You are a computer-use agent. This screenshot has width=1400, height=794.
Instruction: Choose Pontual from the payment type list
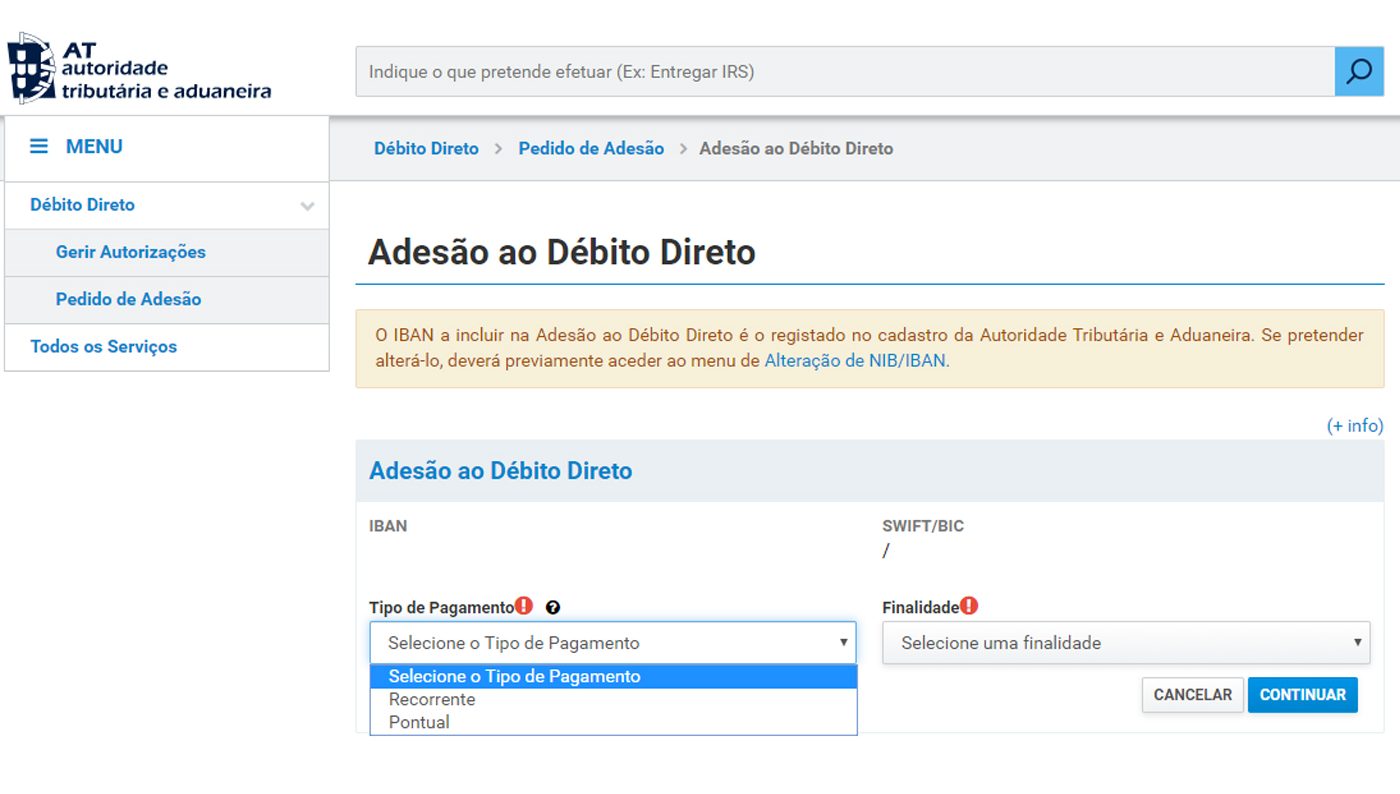(x=613, y=722)
